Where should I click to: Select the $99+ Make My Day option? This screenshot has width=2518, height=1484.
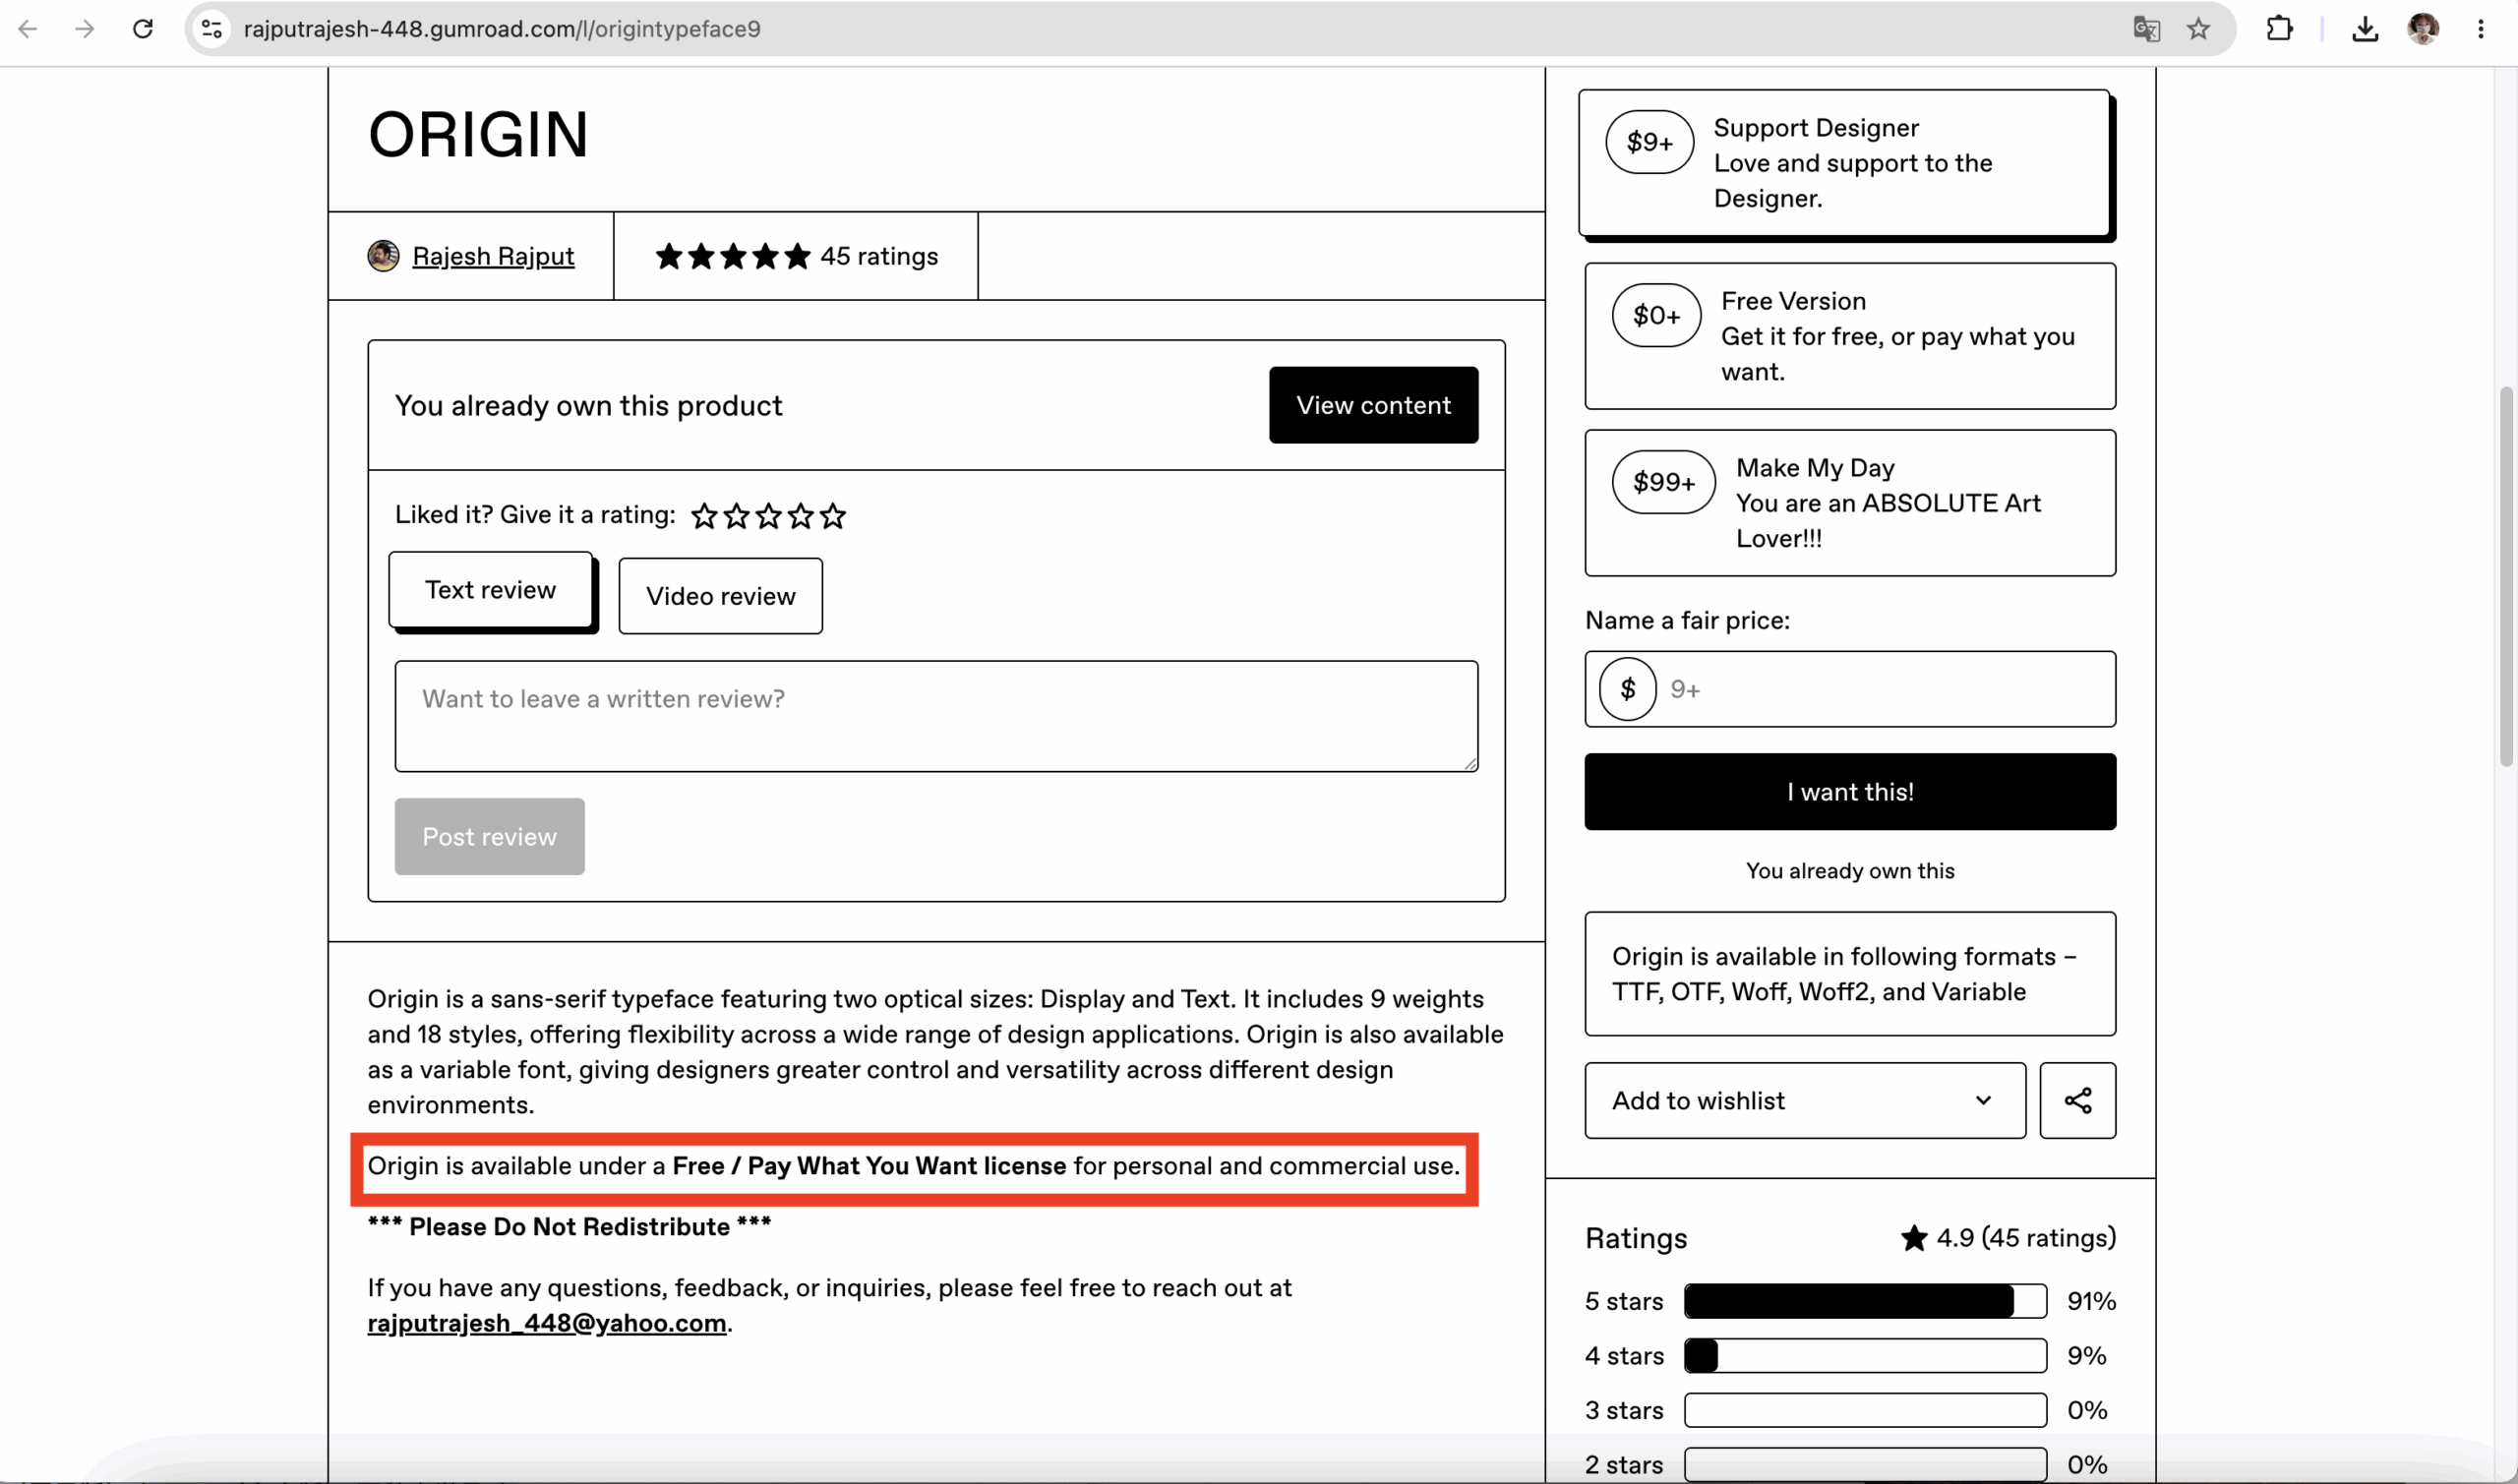[x=1850, y=503]
